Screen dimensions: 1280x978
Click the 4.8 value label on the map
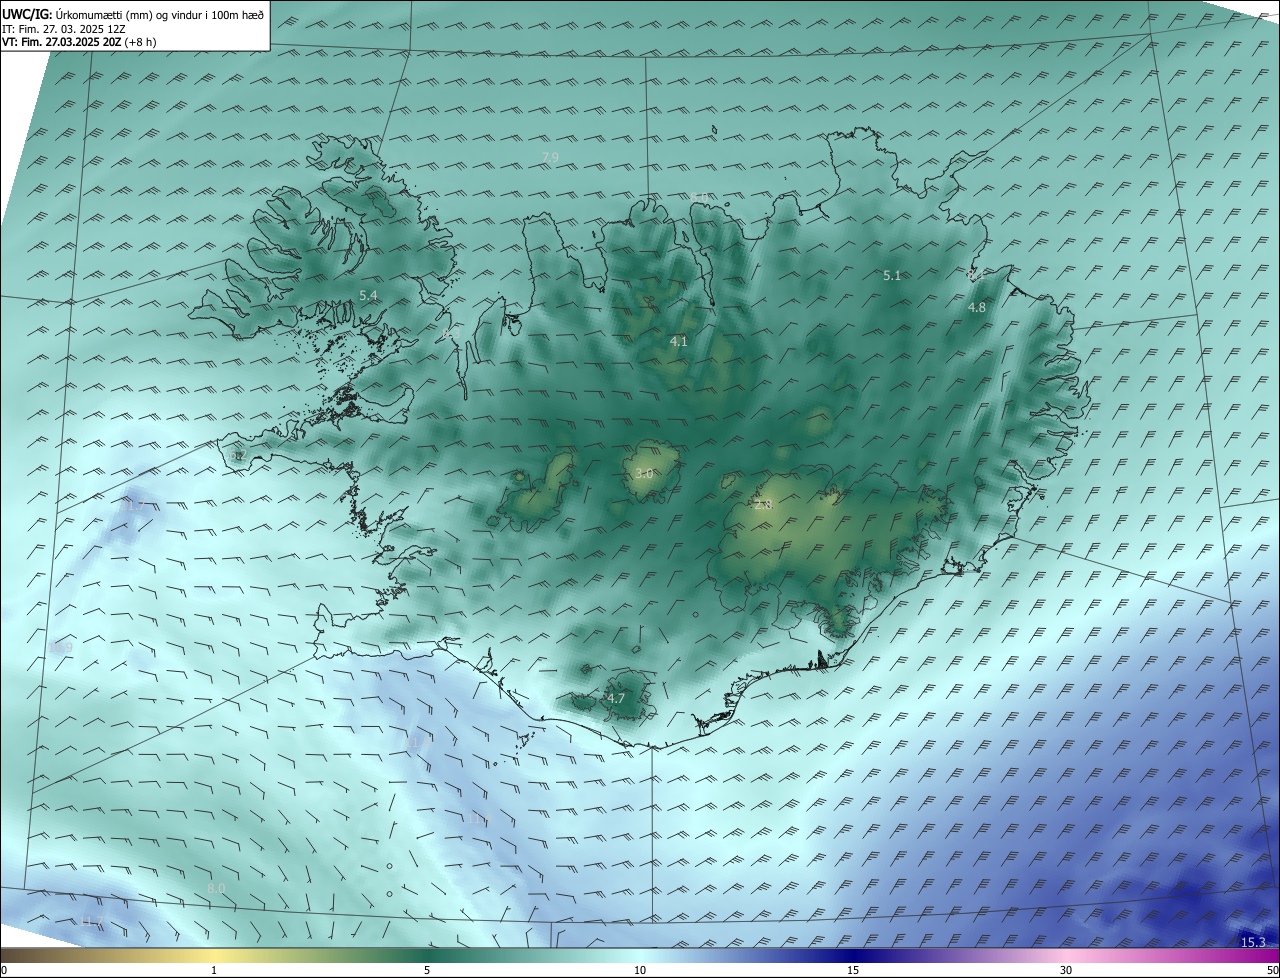tap(977, 308)
